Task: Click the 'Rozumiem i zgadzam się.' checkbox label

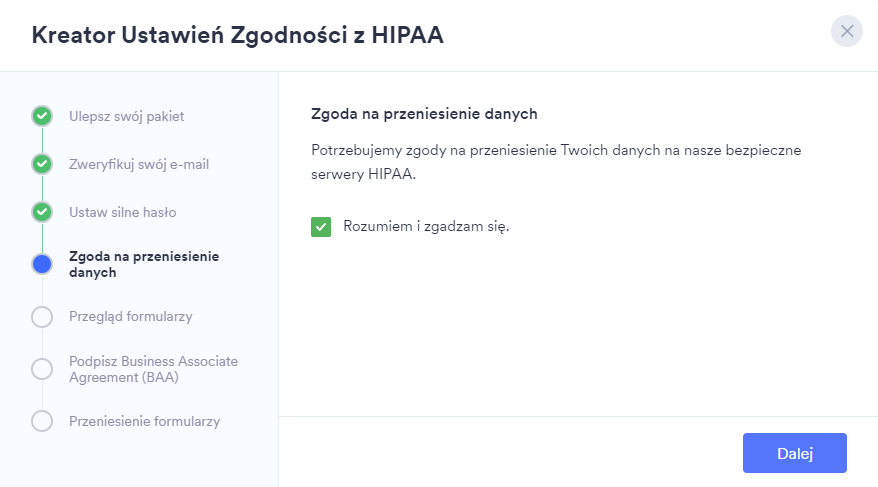Action: click(426, 226)
